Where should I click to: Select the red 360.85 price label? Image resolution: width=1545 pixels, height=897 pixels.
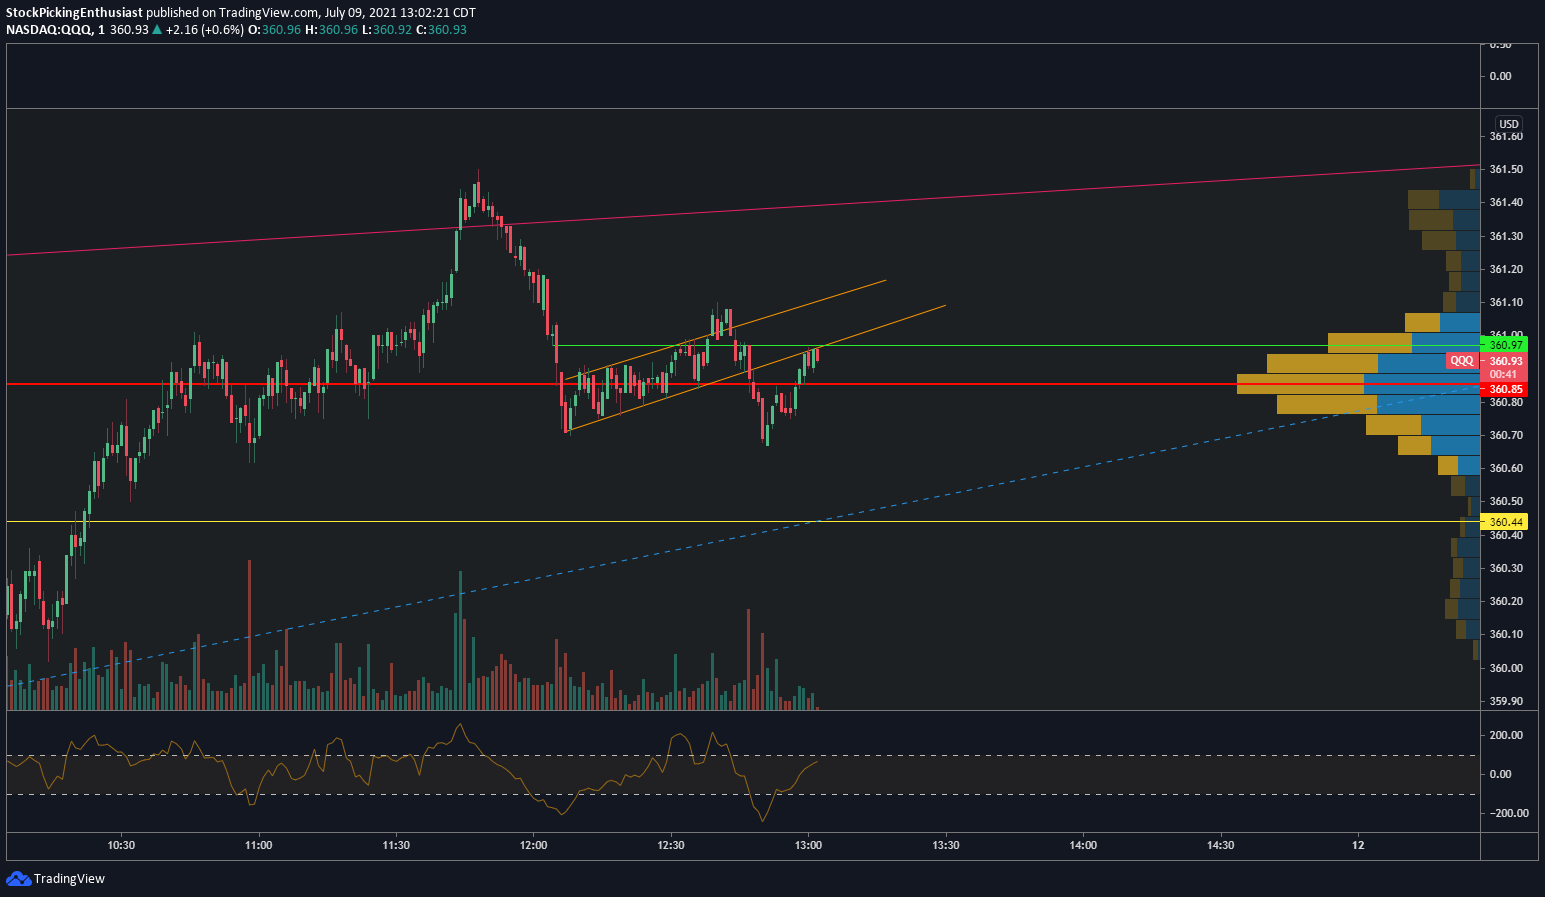pos(1504,389)
